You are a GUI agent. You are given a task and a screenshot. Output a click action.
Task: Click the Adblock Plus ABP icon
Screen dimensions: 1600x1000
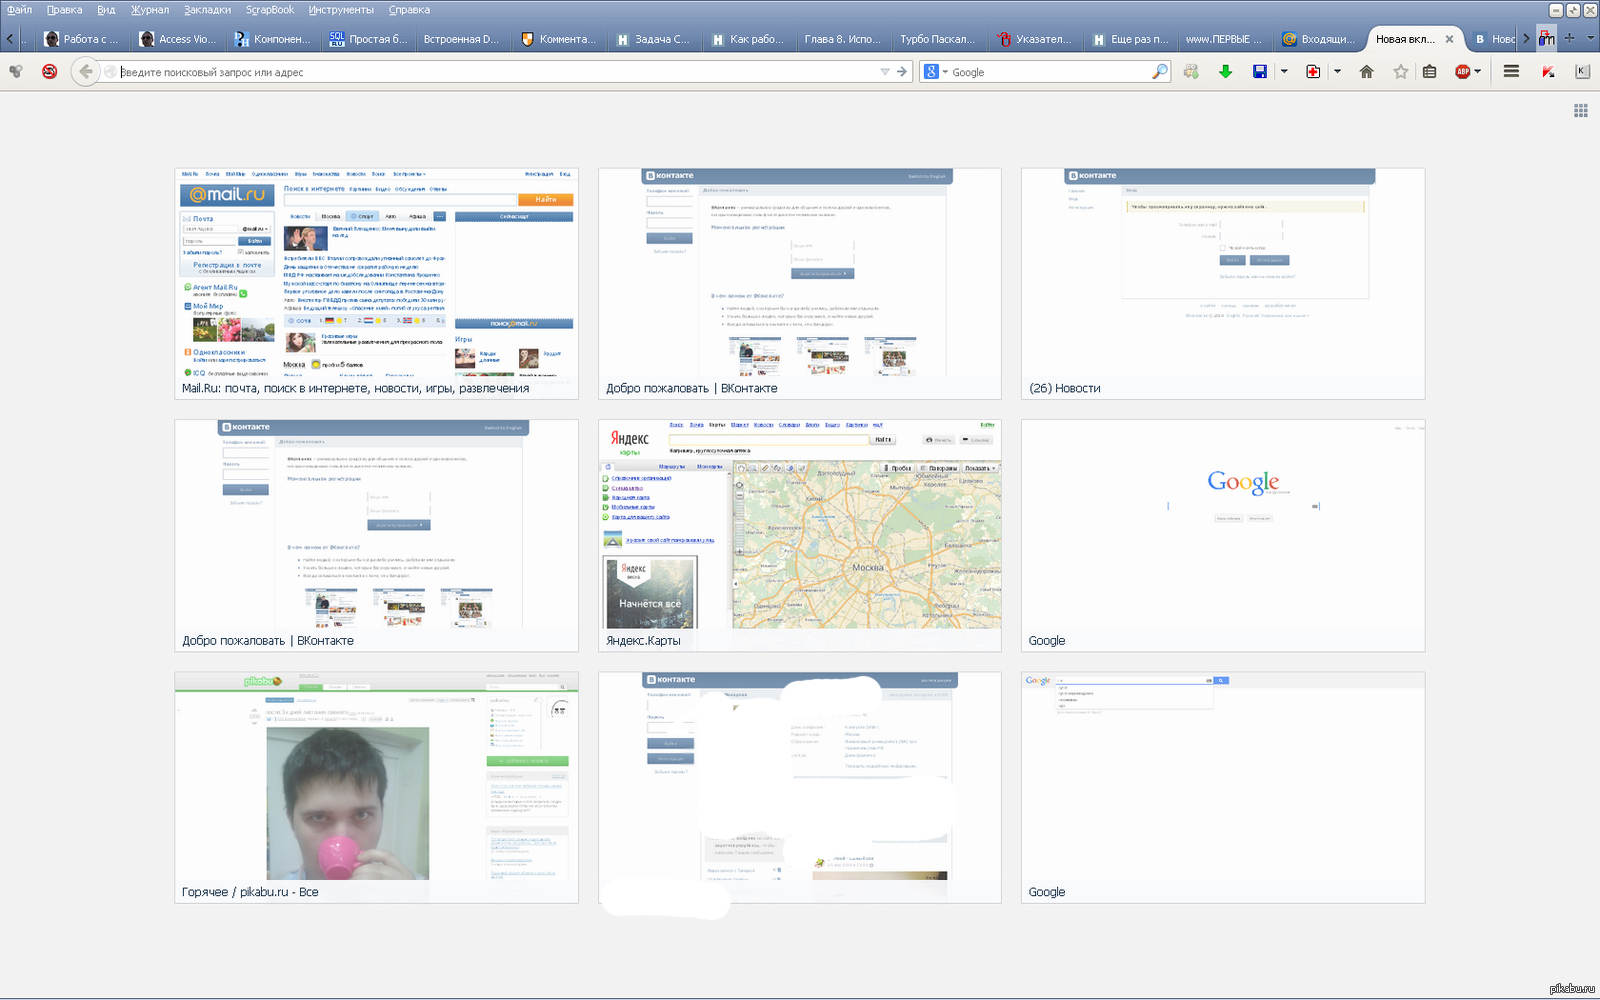pyautogui.click(x=1462, y=72)
